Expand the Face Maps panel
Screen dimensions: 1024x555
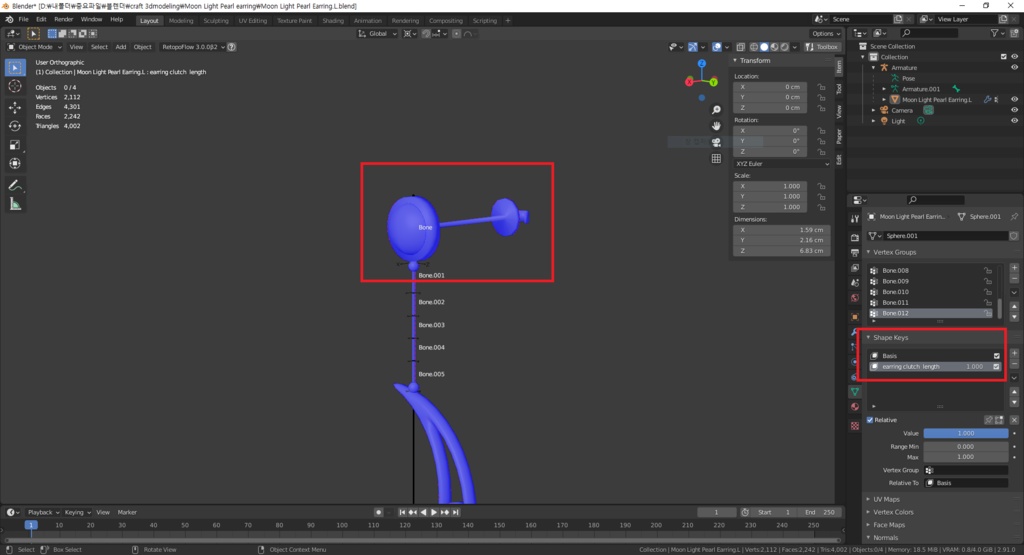(x=889, y=525)
